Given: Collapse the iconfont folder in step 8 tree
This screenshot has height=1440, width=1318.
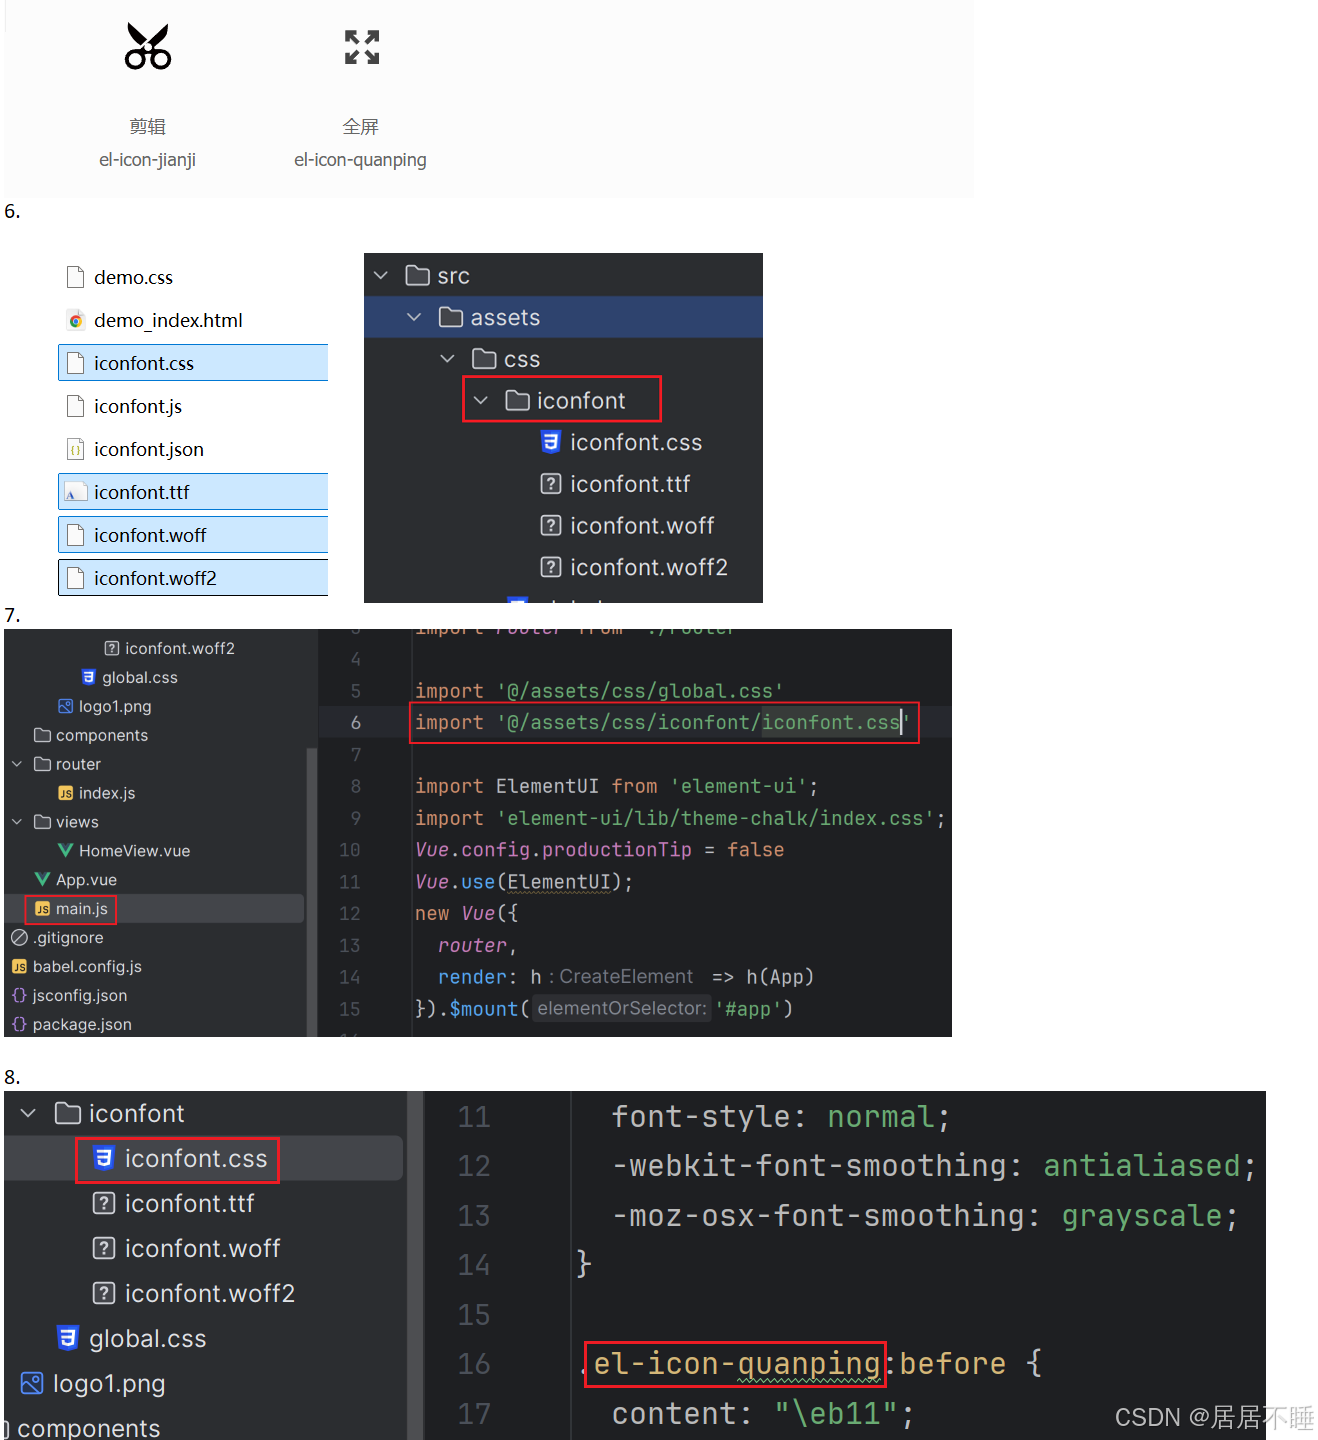Looking at the screenshot, I should point(29,1113).
